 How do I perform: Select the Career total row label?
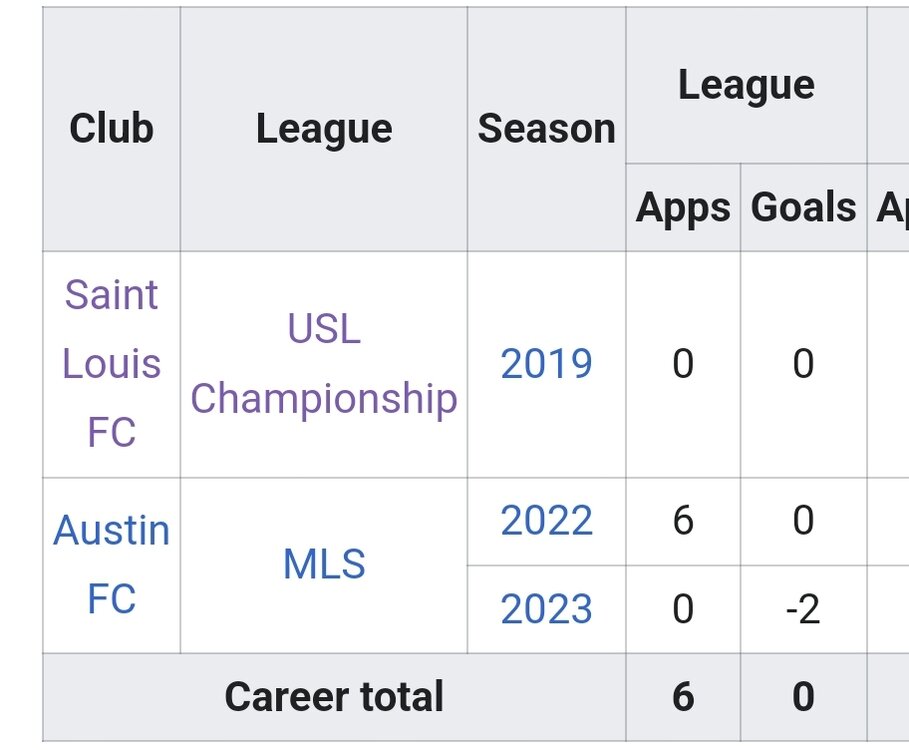click(x=334, y=697)
